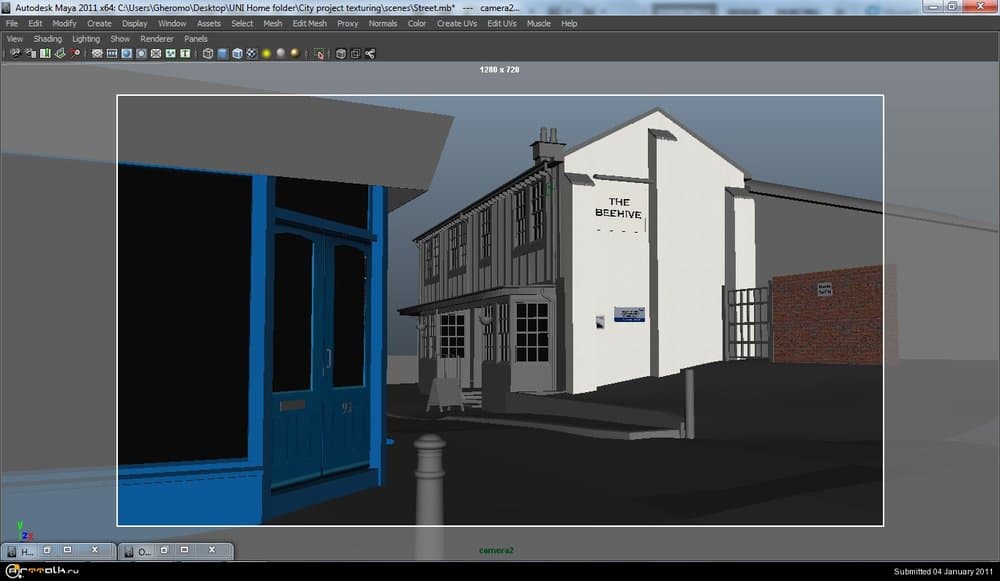Viewport: 1000px width, 581px height.
Task: Open the Muscle menu
Action: (x=539, y=24)
